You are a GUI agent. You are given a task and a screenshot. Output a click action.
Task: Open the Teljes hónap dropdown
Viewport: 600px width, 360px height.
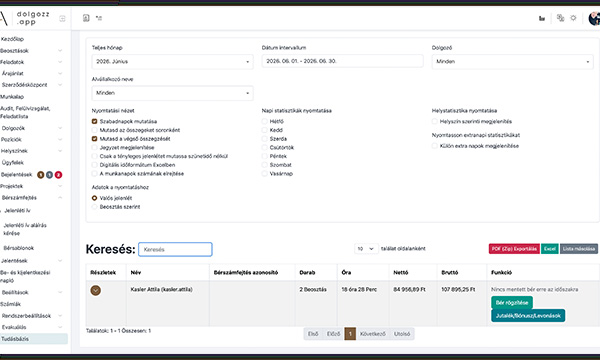click(172, 62)
